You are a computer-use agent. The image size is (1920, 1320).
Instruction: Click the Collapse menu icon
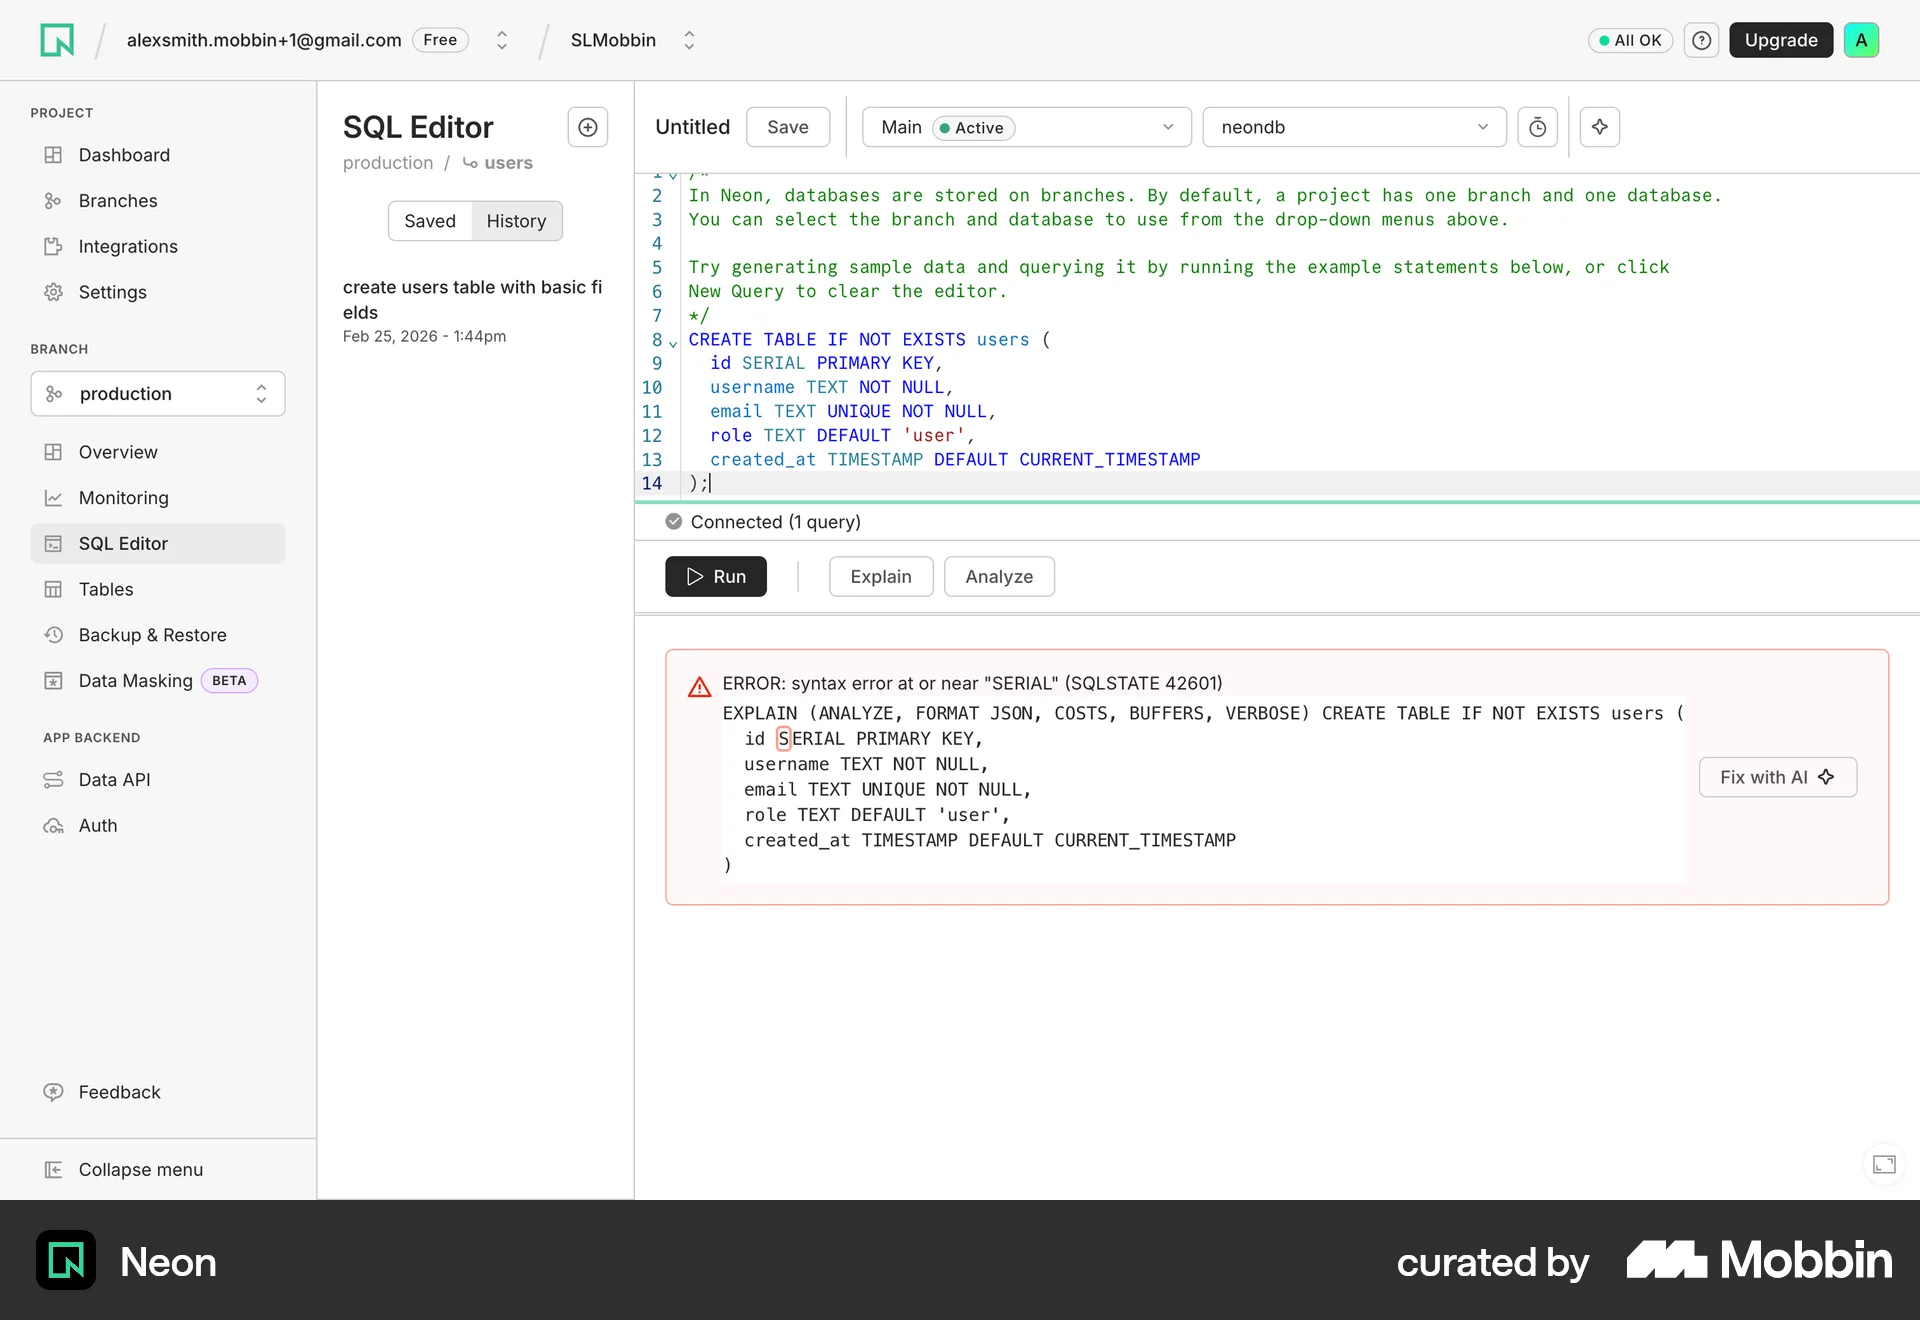point(53,1169)
